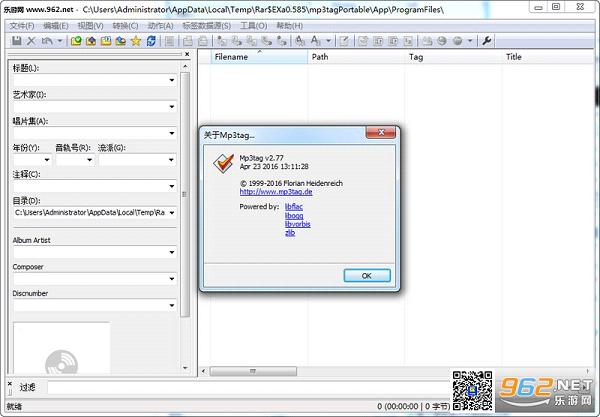The width and height of the screenshot is (600, 417).
Task: Click the Filename - Tag converter icon
Action: [x=237, y=41]
